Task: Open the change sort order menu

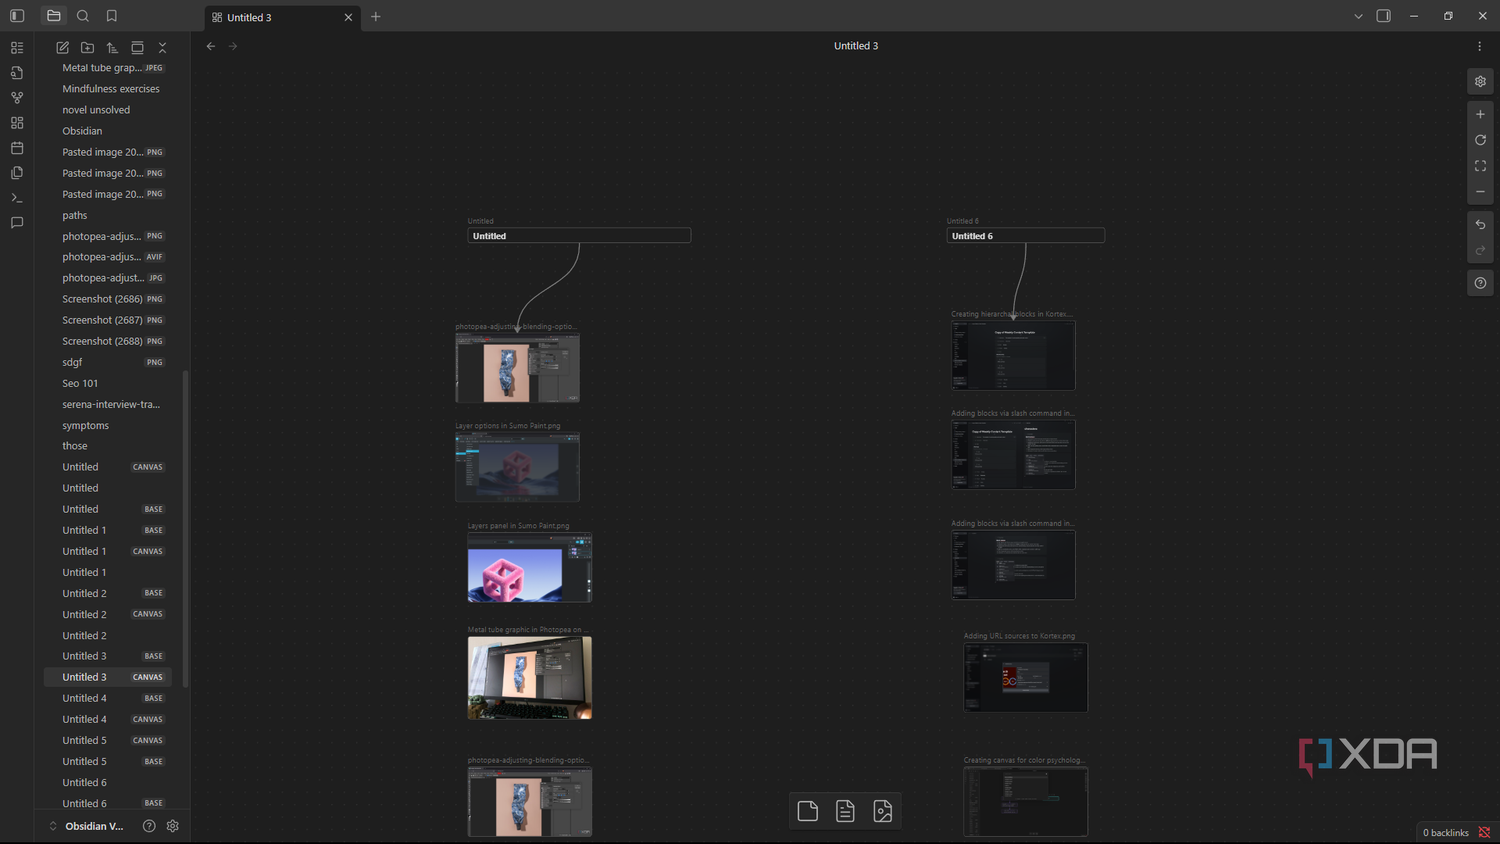Action: click(x=113, y=47)
